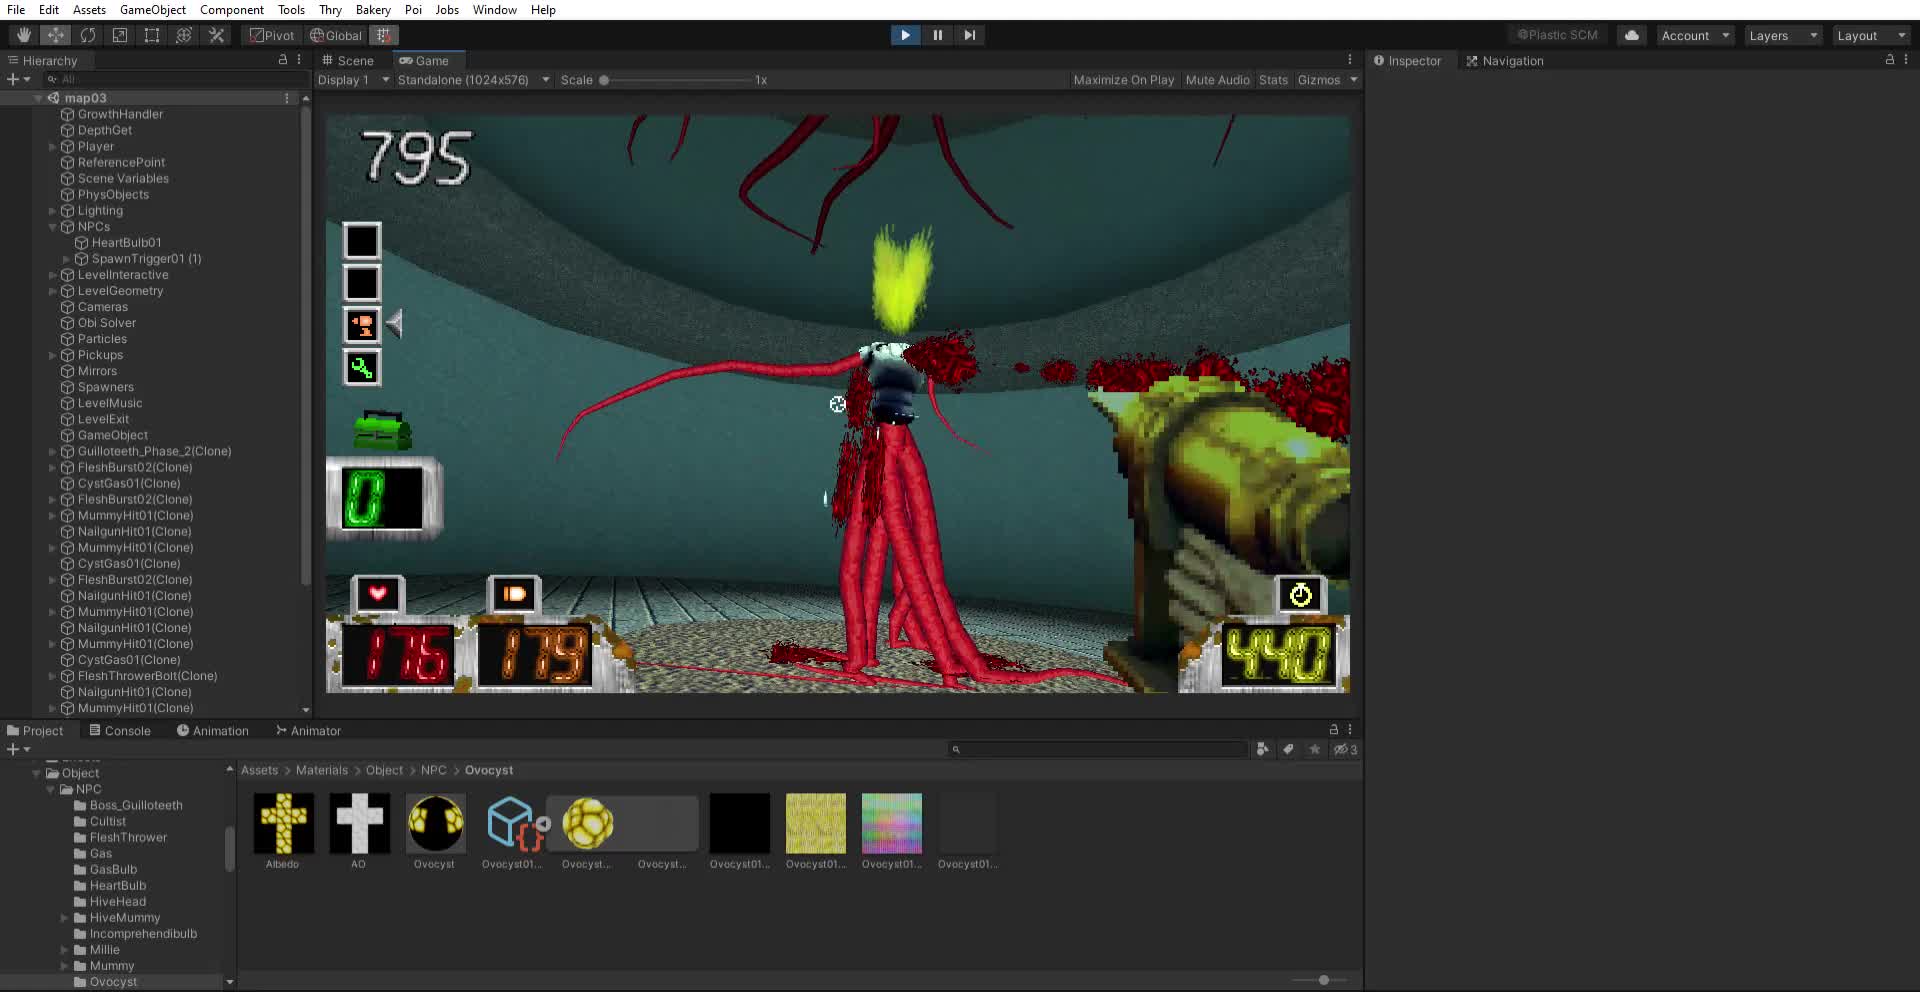Toggle Pivot handle position
This screenshot has height=992, width=1920.
[272, 35]
